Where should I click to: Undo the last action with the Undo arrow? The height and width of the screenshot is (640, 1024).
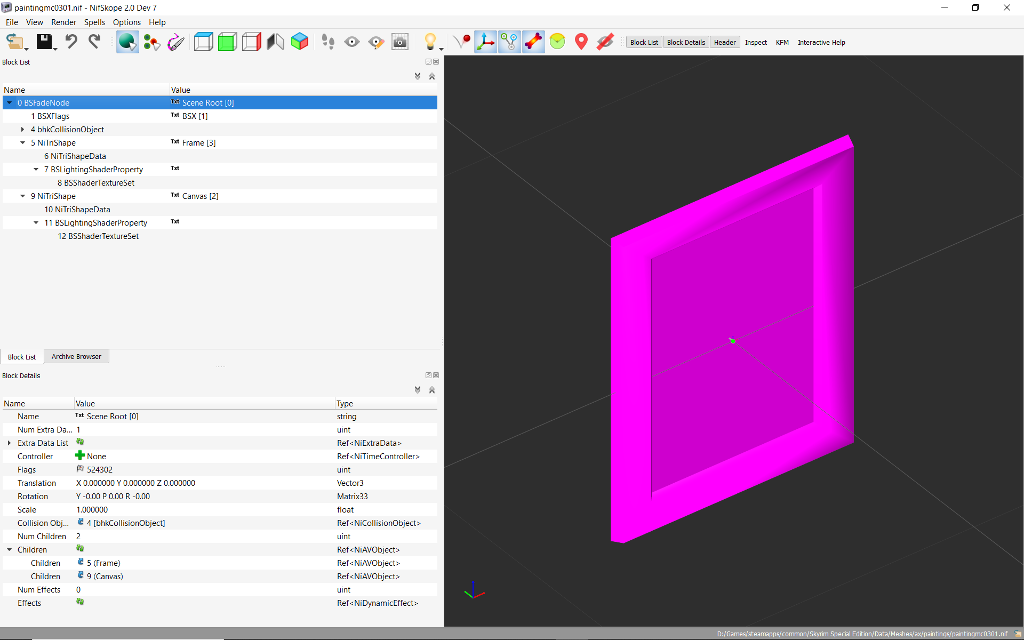71,42
